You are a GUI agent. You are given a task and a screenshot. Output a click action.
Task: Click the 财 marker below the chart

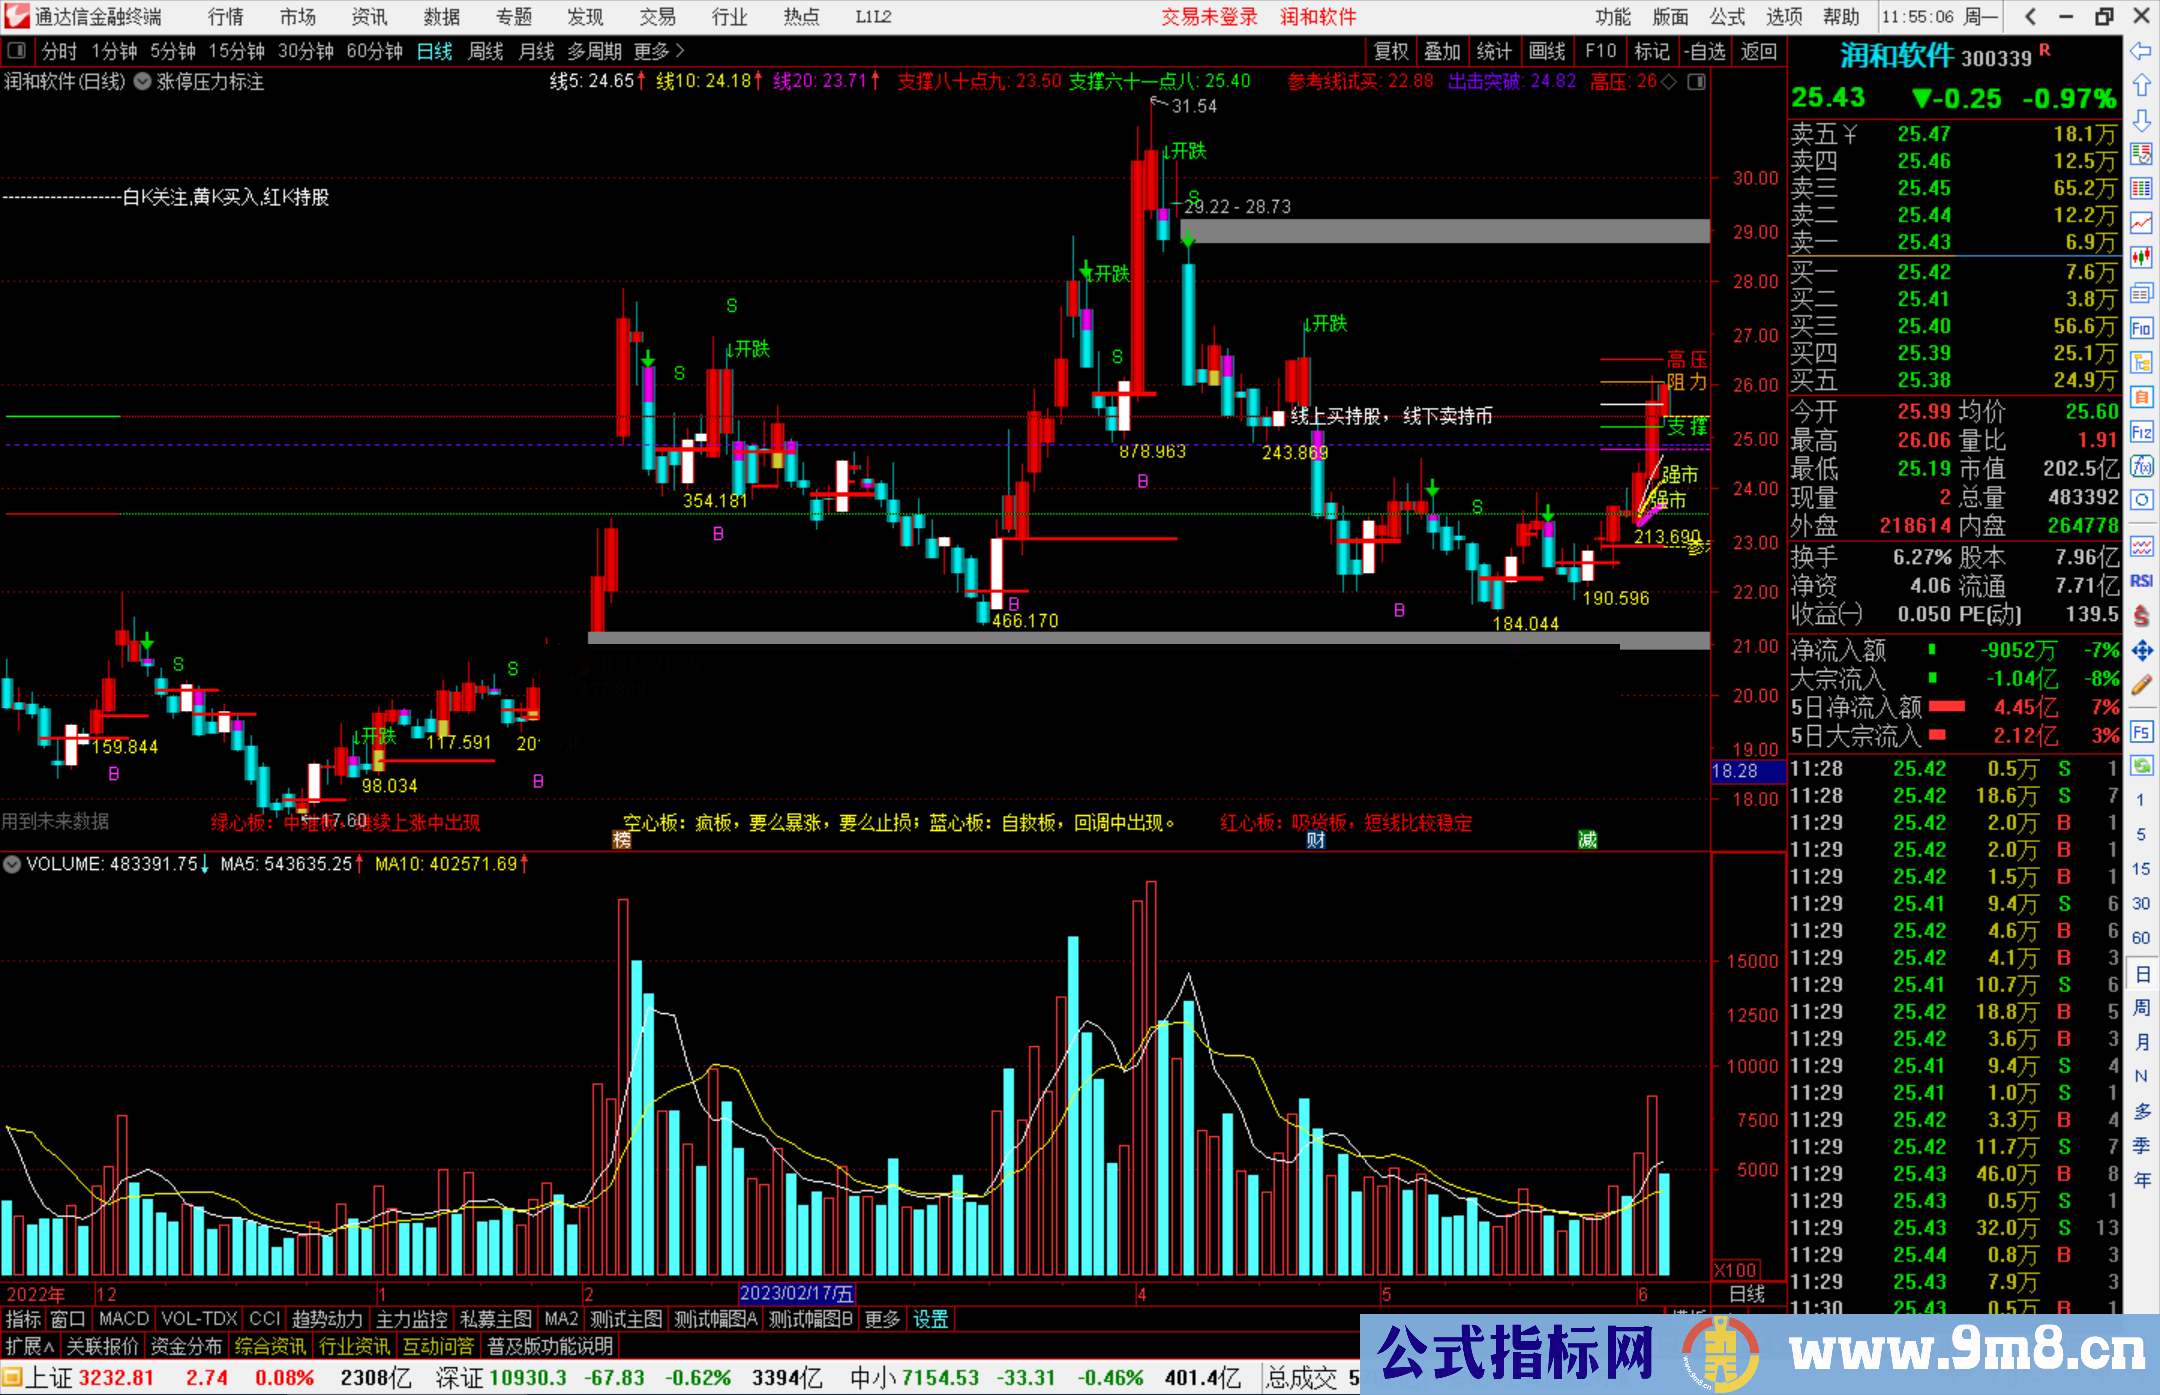pyautogui.click(x=1316, y=840)
